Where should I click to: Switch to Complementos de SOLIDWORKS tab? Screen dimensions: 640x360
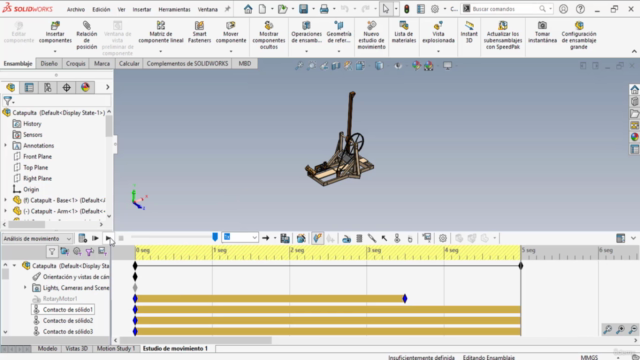[x=187, y=63]
